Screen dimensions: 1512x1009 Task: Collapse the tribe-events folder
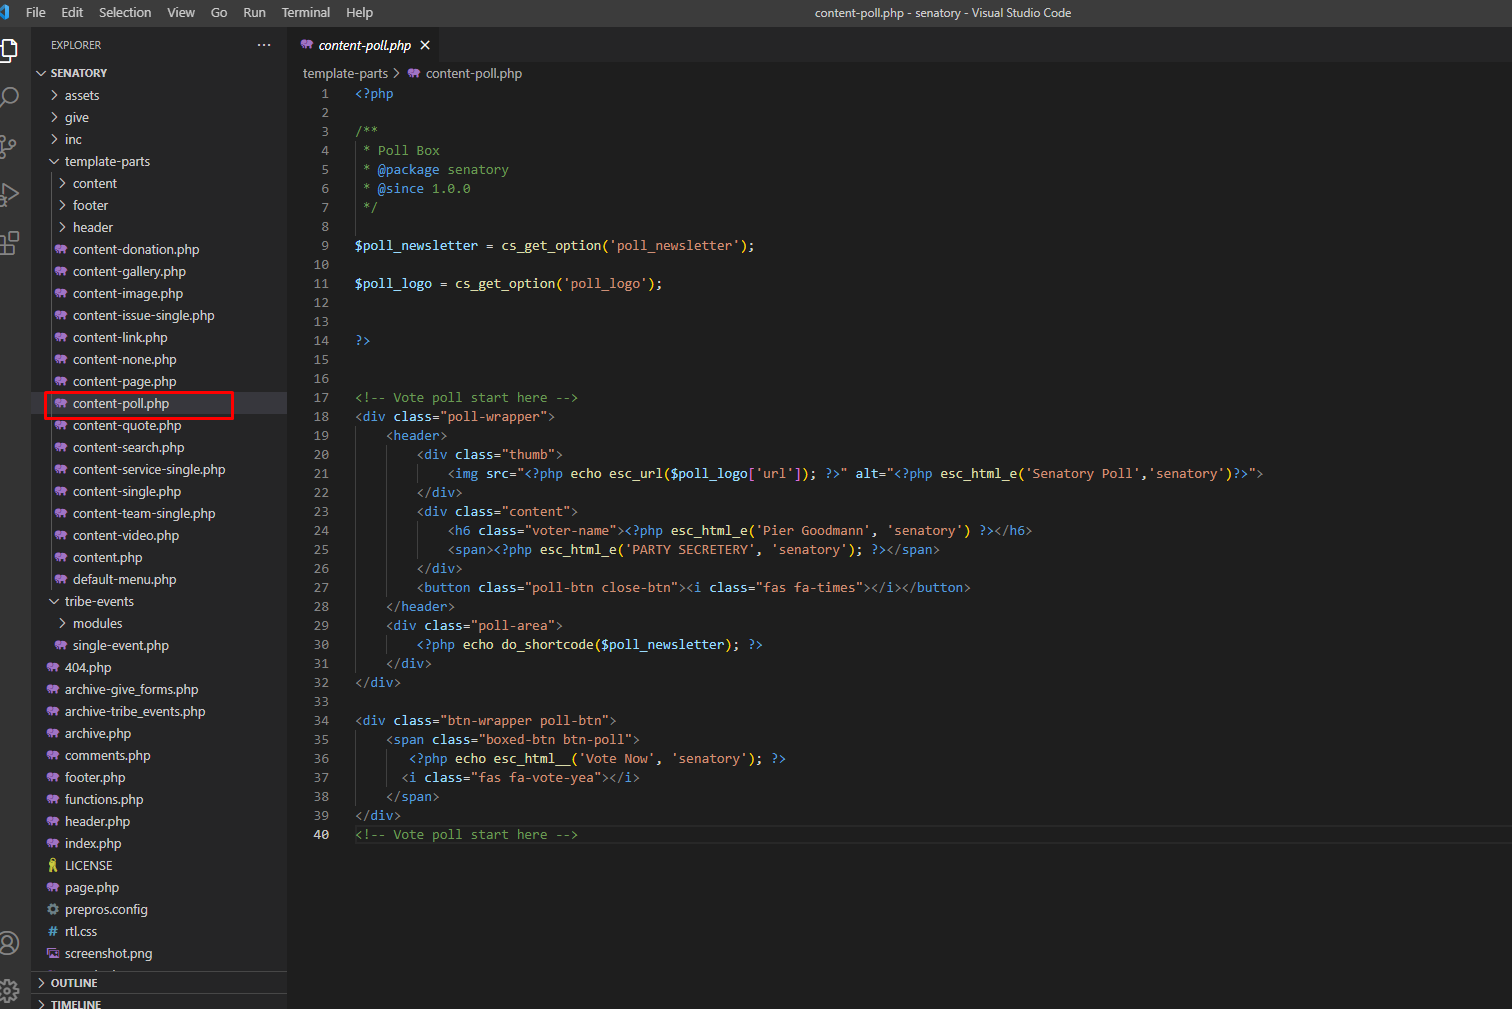[159, 601]
